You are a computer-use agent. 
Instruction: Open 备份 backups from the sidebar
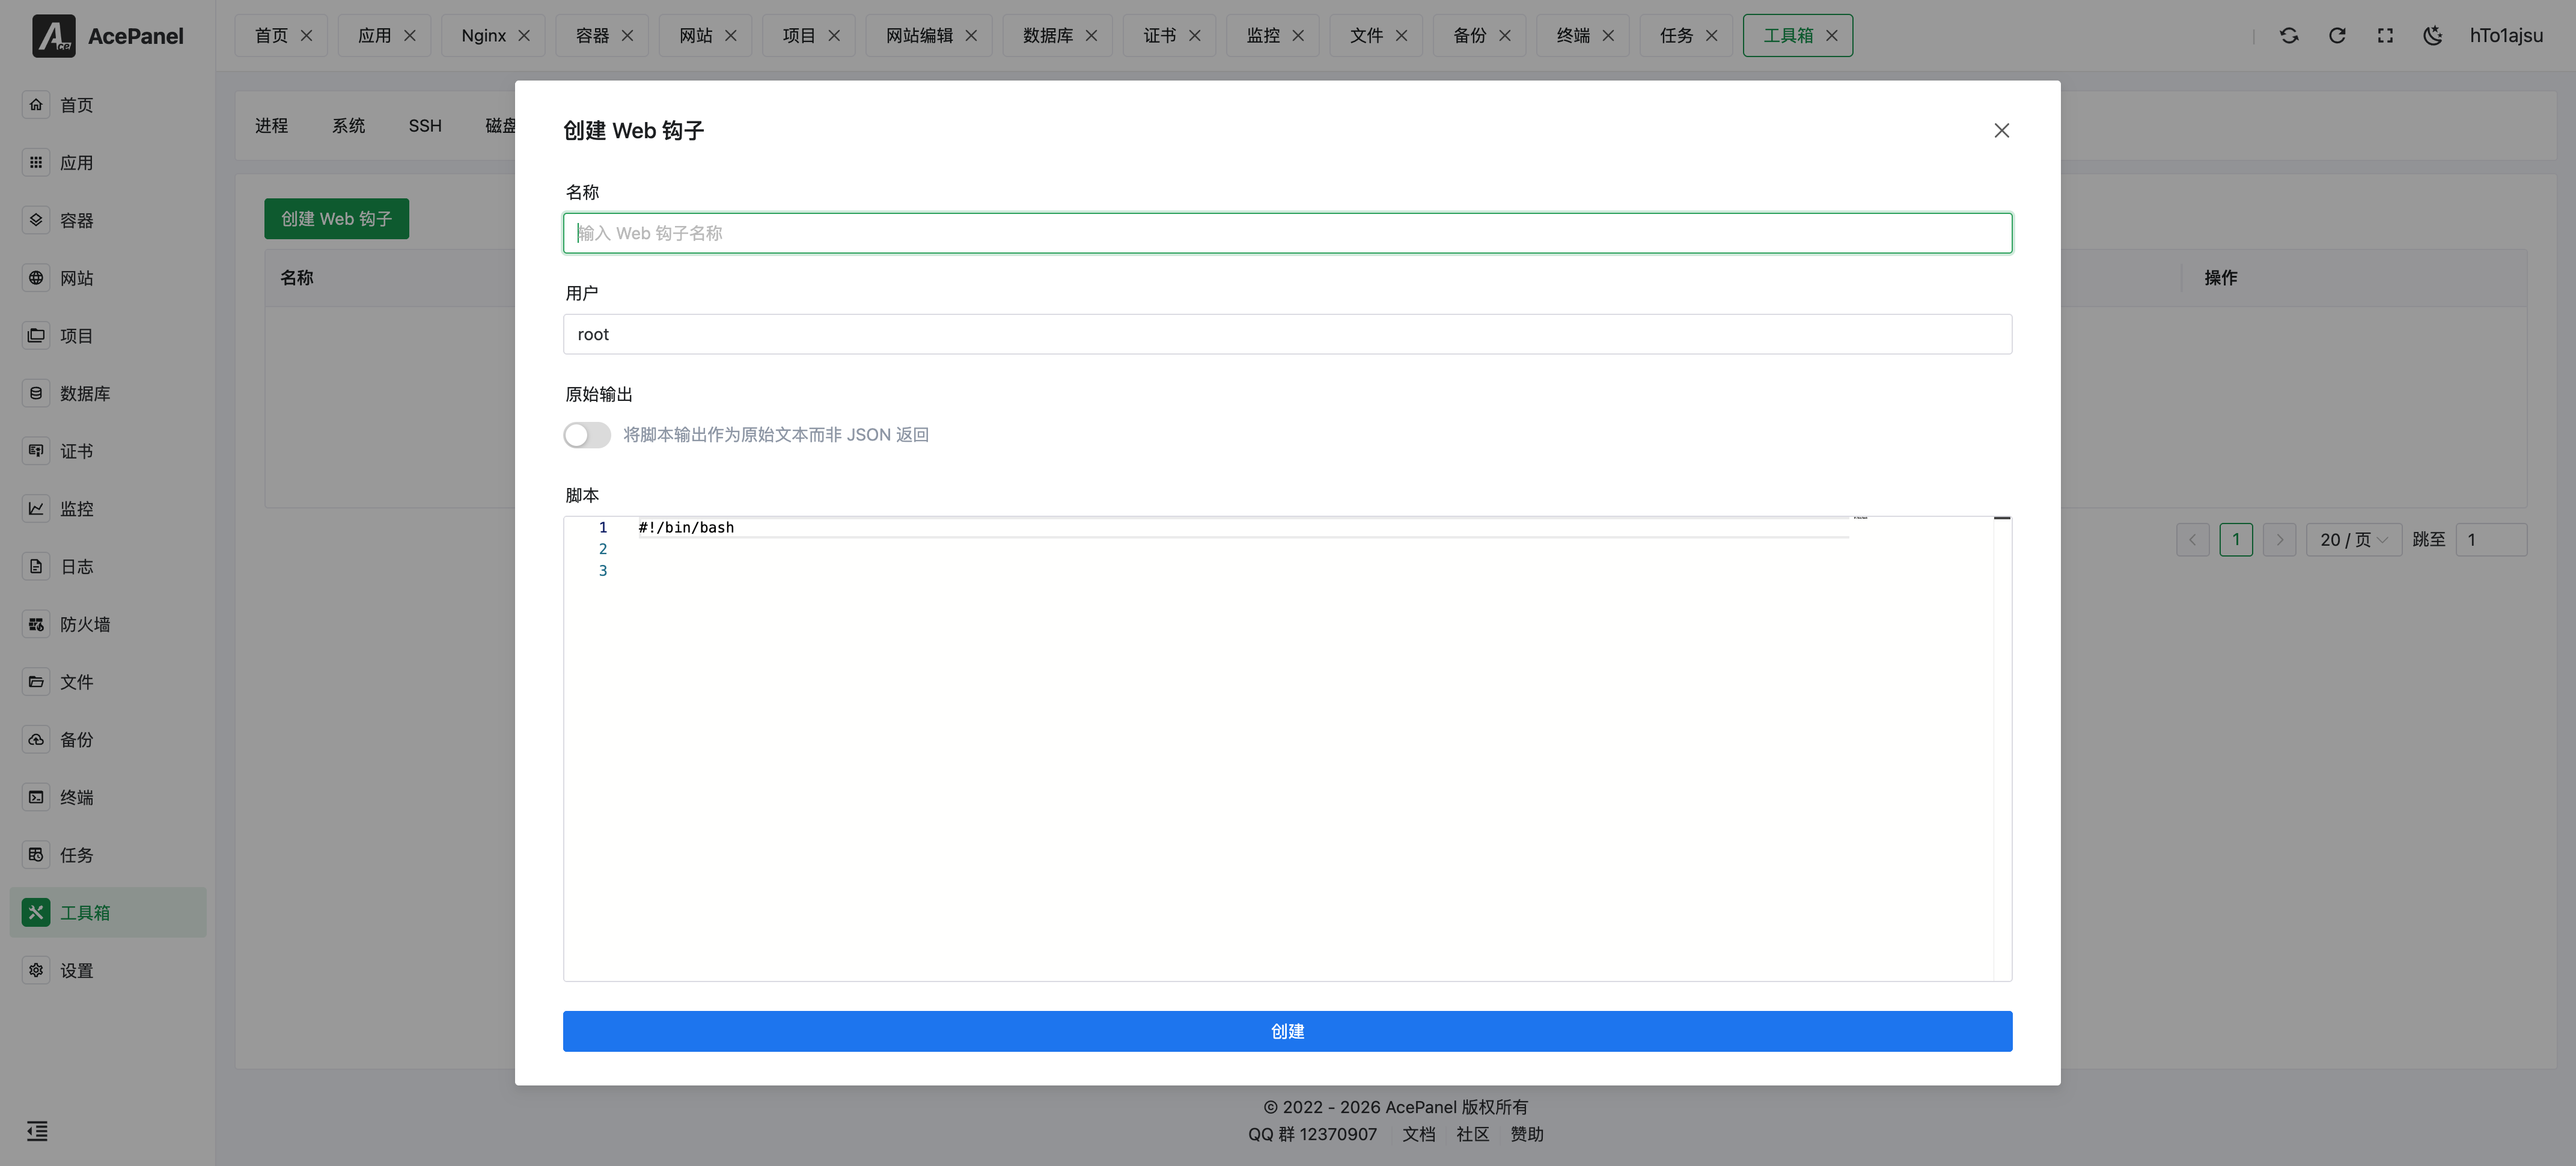pyautogui.click(x=76, y=739)
